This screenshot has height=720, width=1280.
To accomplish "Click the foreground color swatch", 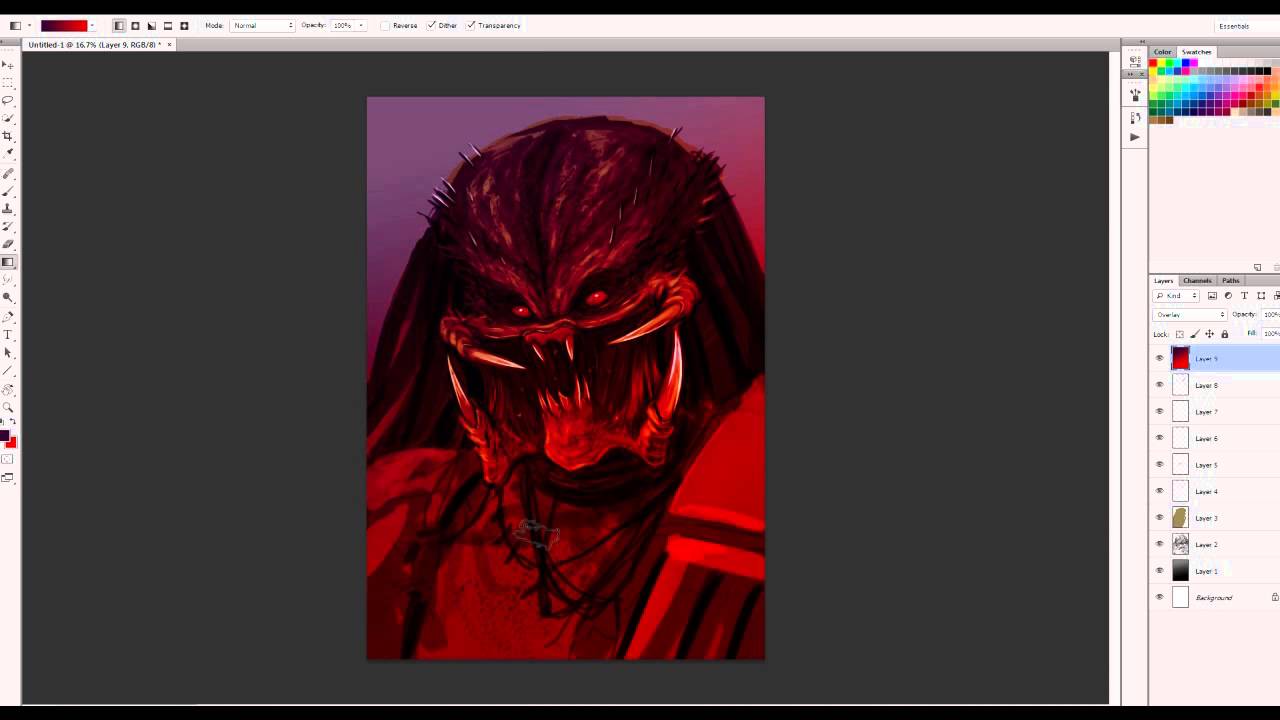I will [x=4, y=436].
